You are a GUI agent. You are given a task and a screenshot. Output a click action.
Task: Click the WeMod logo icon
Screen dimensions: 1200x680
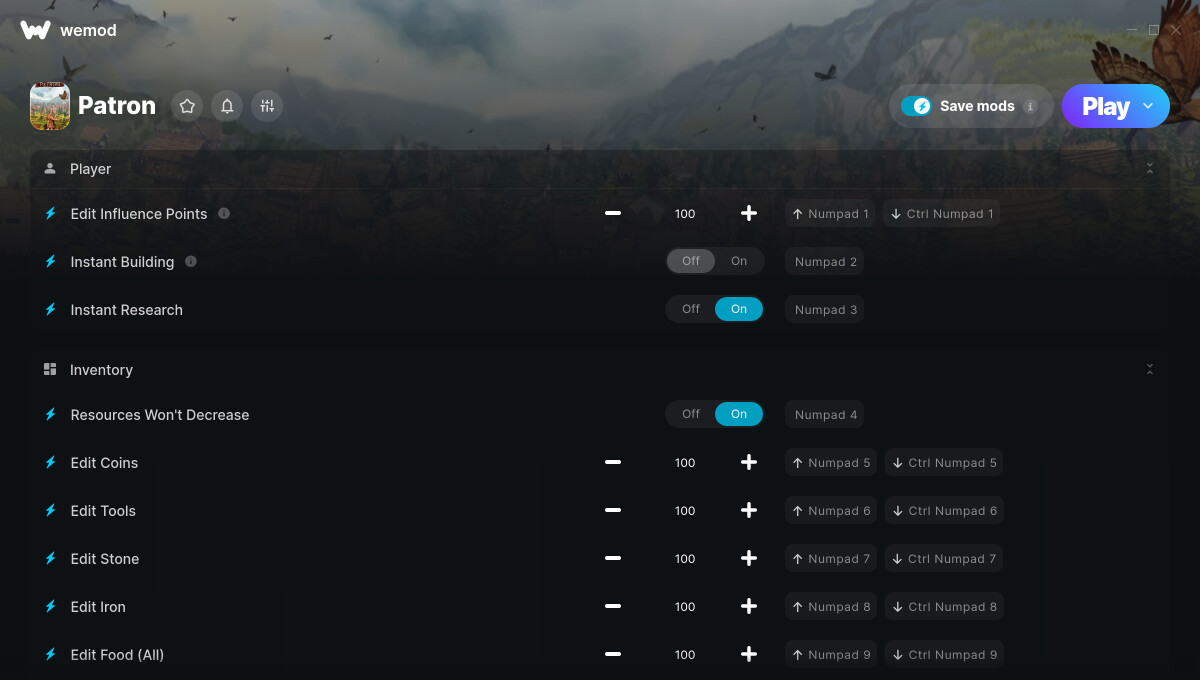coord(35,30)
